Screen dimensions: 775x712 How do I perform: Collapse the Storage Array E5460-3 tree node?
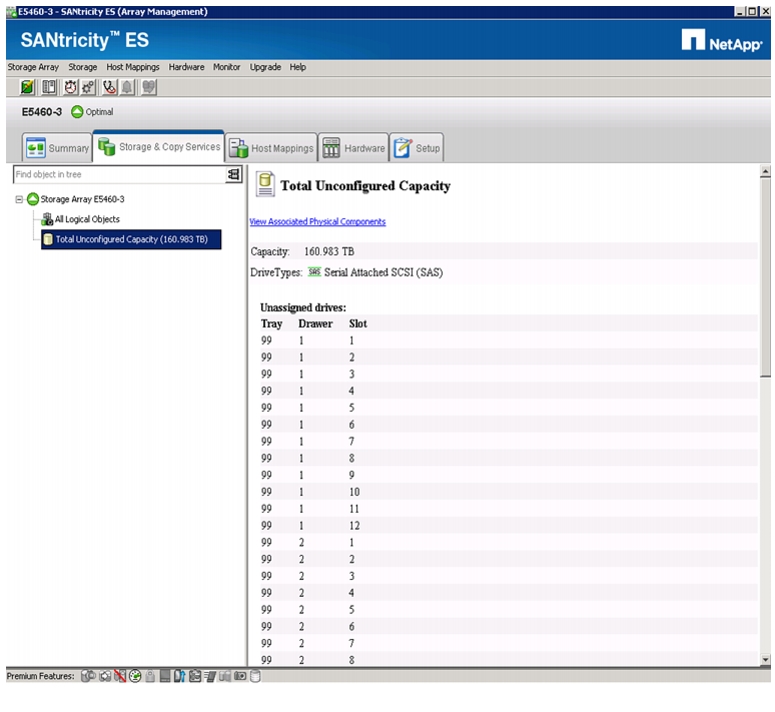[19, 200]
